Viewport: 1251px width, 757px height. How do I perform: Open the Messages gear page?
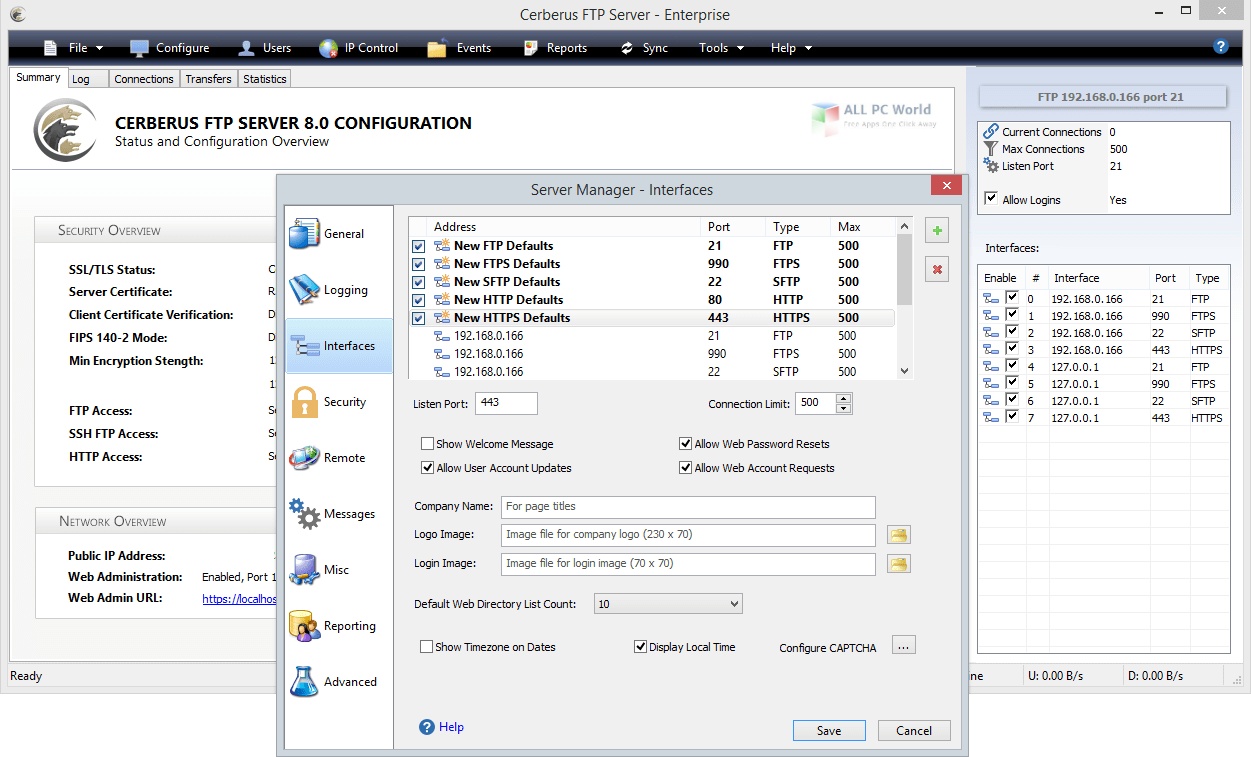pyautogui.click(x=304, y=513)
